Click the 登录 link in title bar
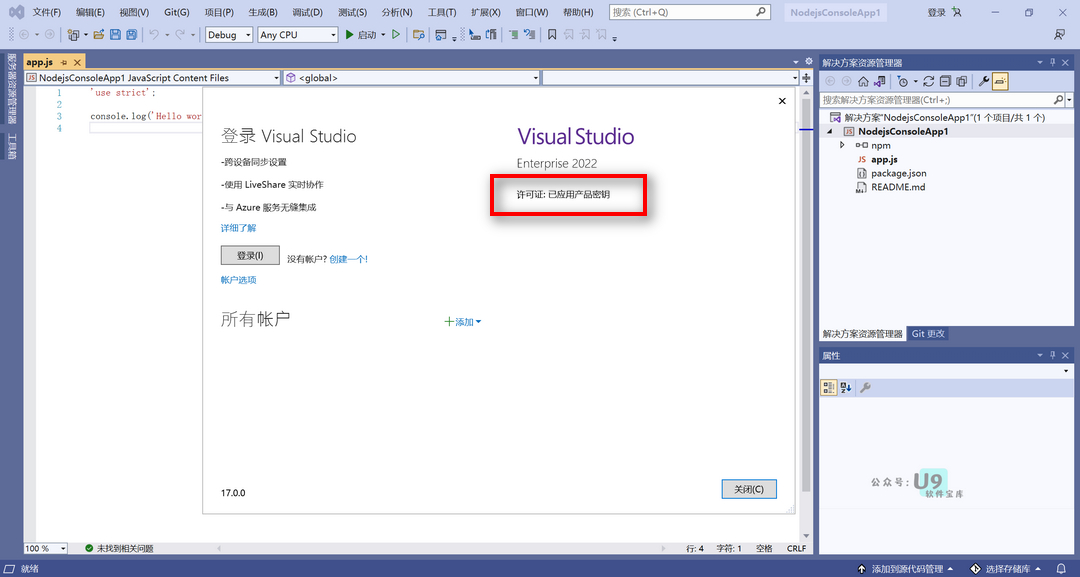The height and width of the screenshot is (577, 1080). pos(936,12)
